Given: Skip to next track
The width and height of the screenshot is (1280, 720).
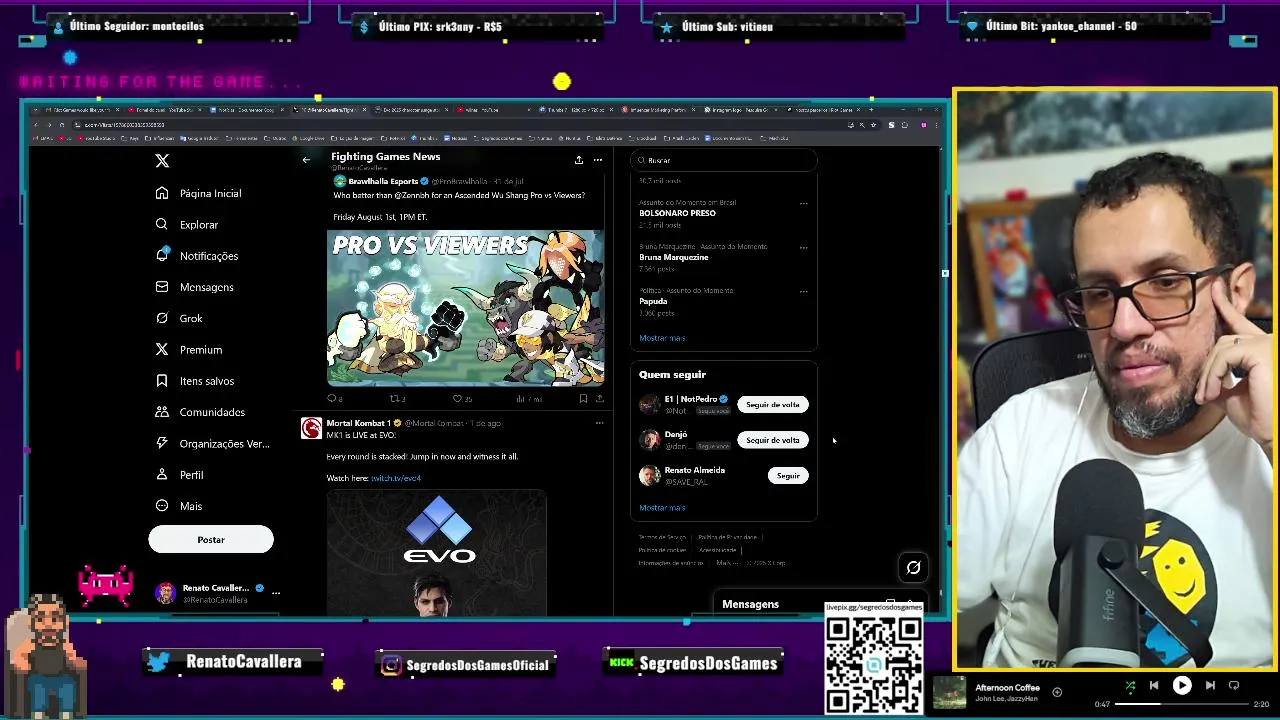Looking at the screenshot, I should tap(1210, 686).
